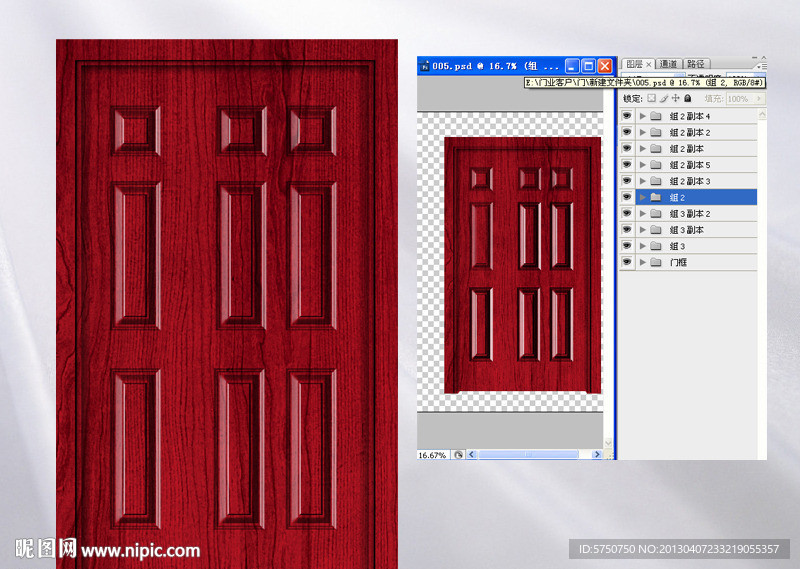This screenshot has height=569, width=800.
Task: Expand the 组 2 副本 5 group
Action: [643, 165]
